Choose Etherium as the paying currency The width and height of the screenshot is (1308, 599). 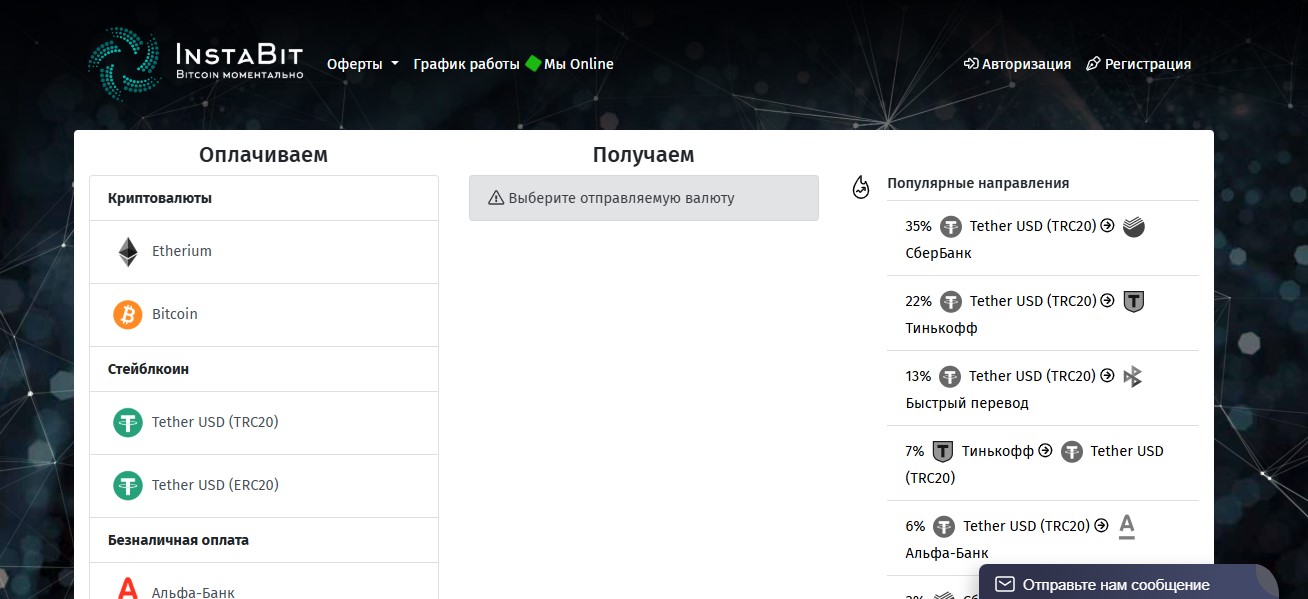pyautogui.click(x=264, y=252)
